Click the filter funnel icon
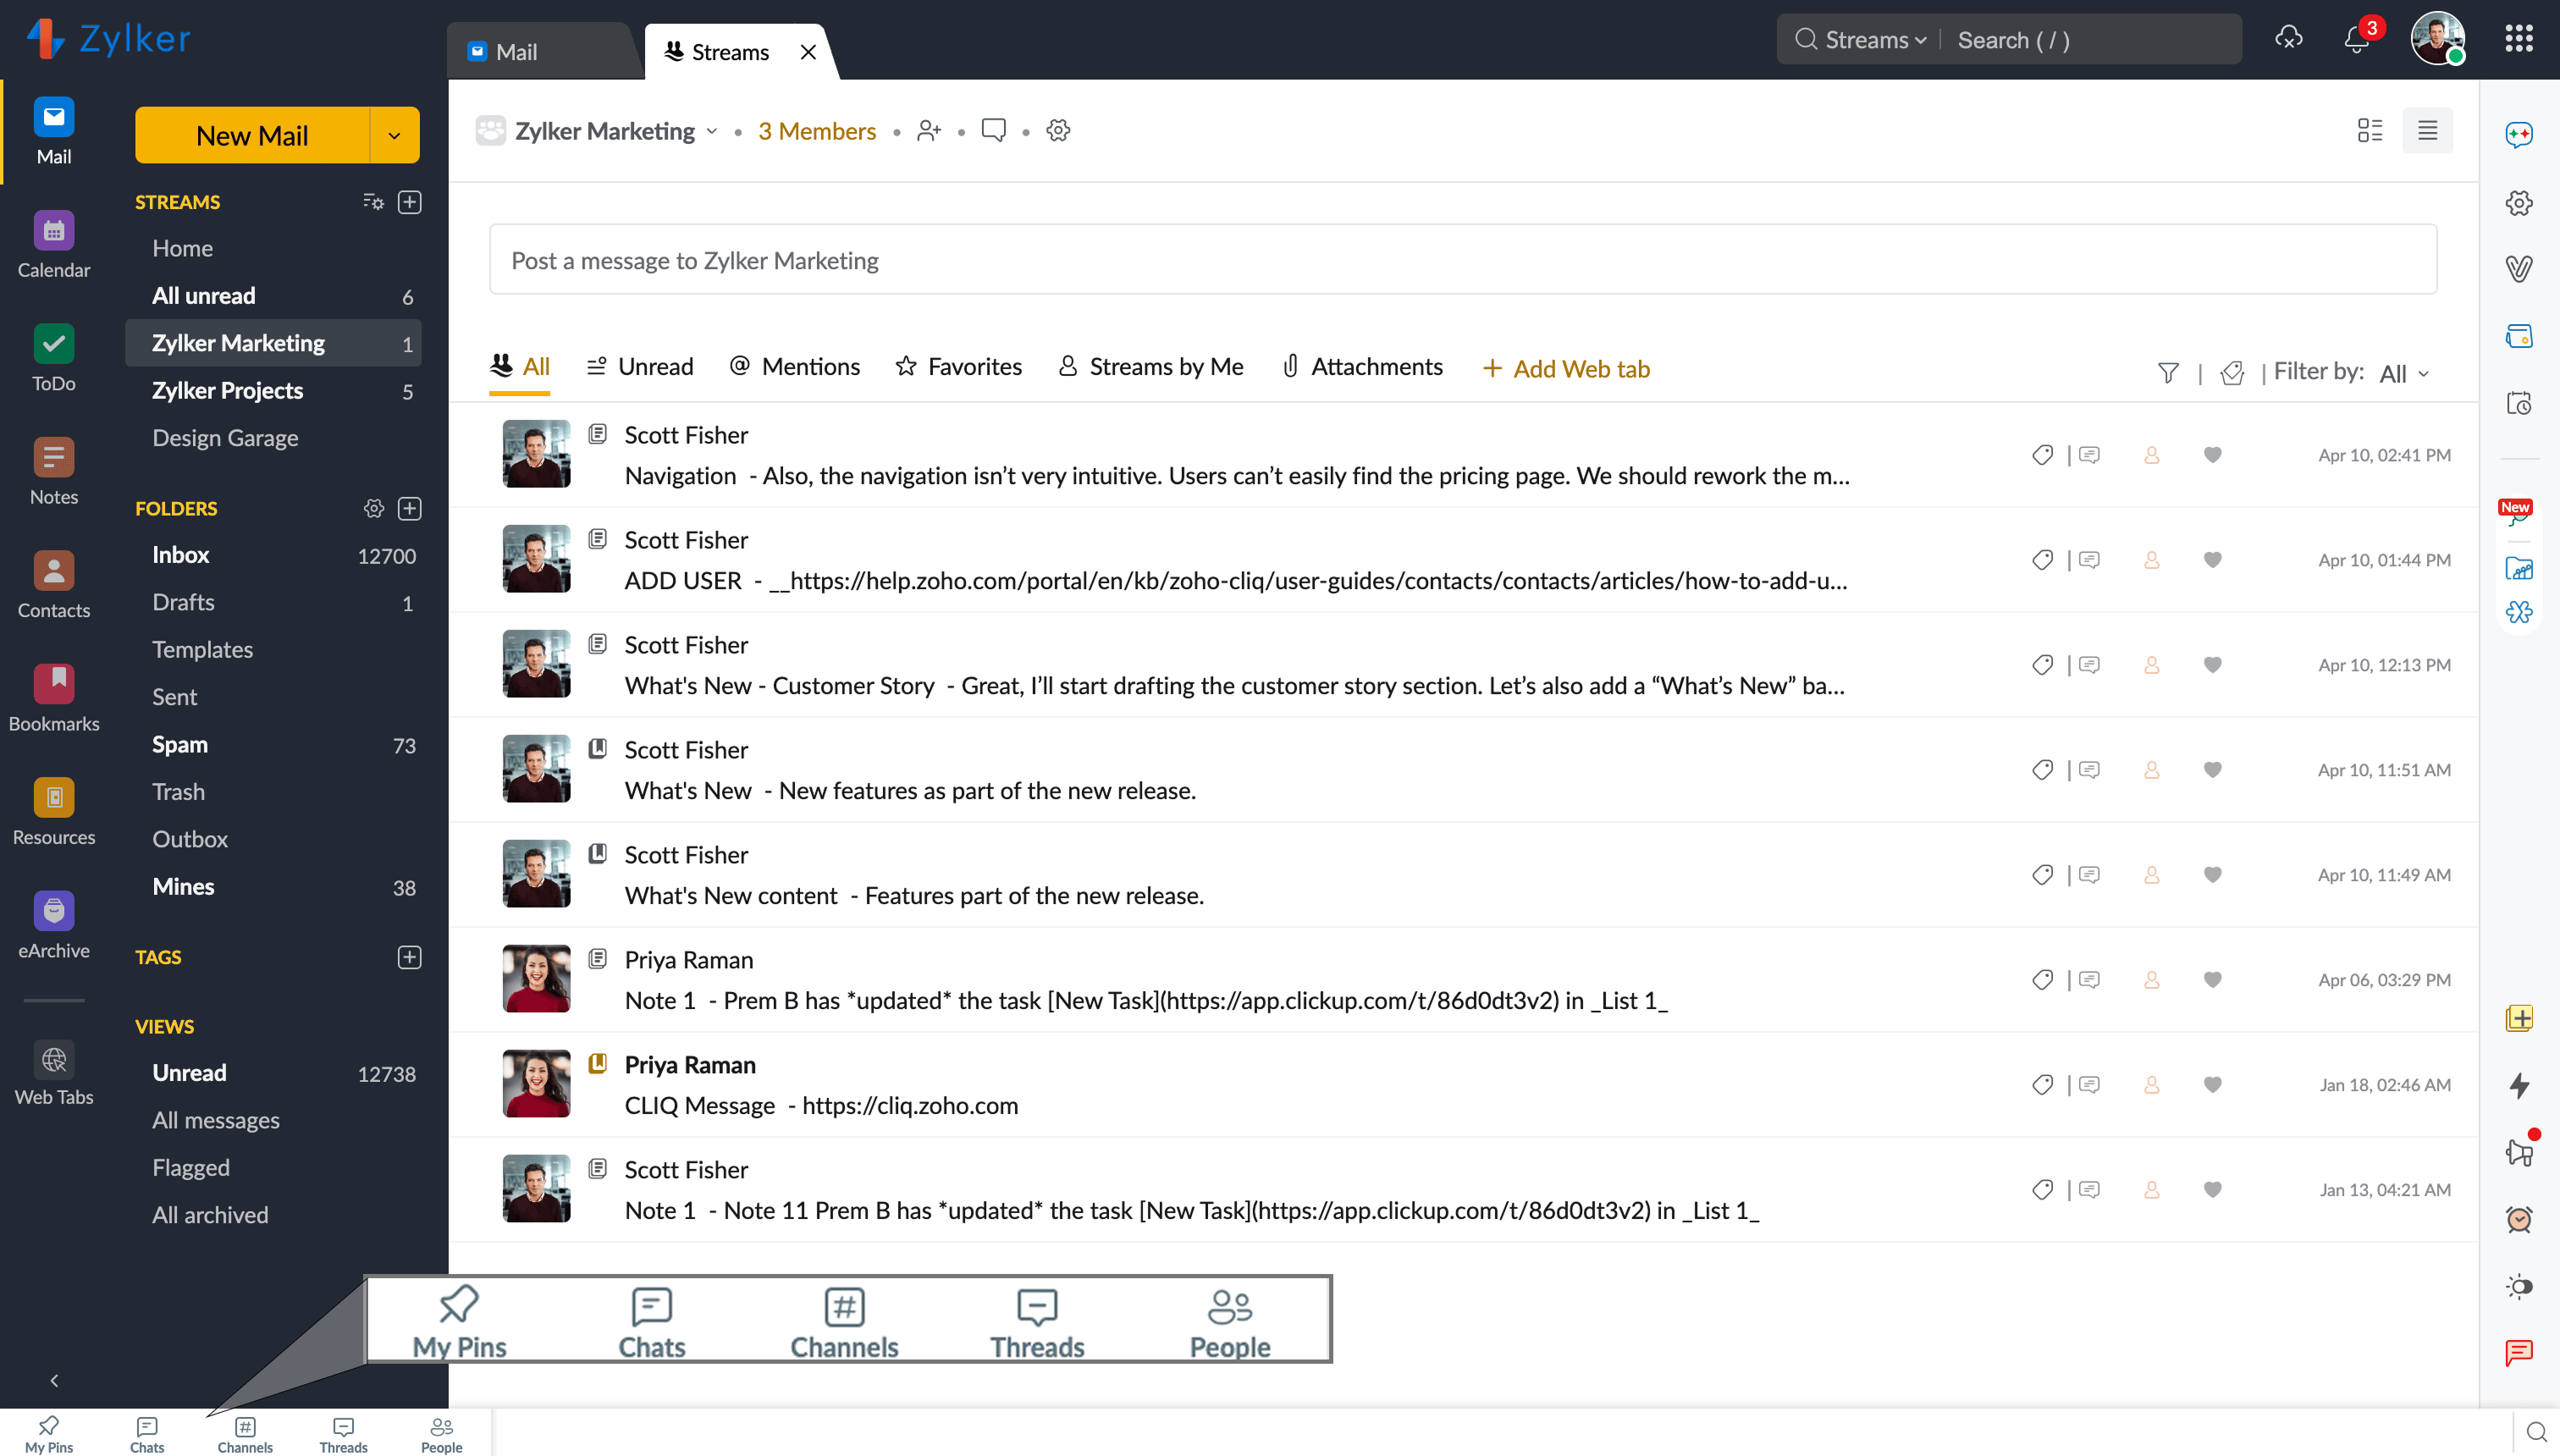 [2168, 373]
